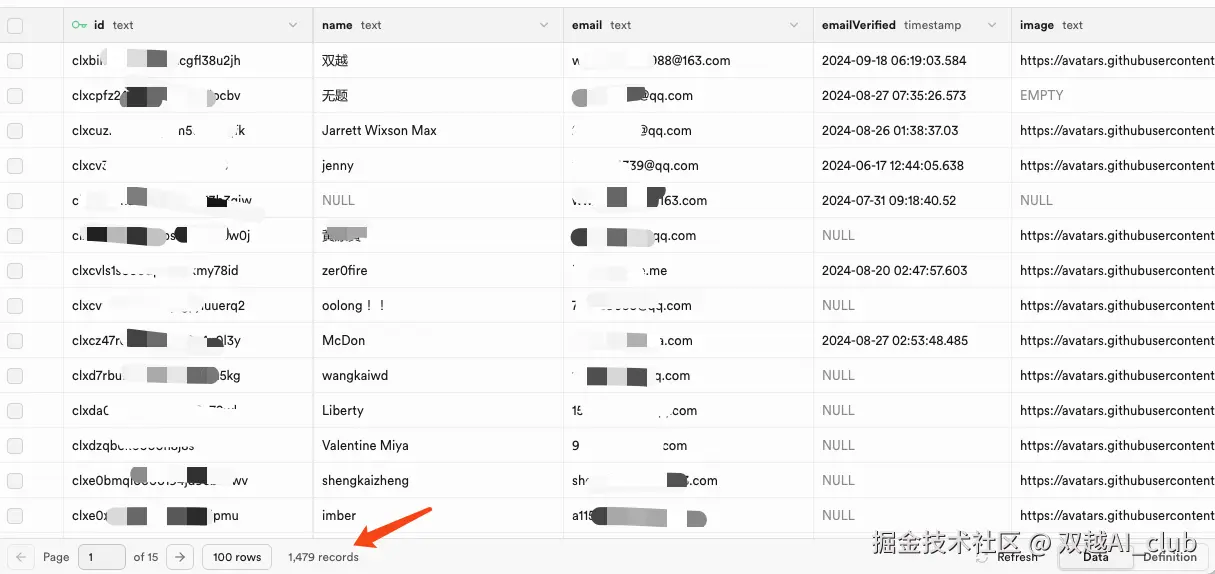Viewport: 1215px width, 574px height.
Task: Select the emailVerified cell 2024-06-17 12:44:05.638
Action: pyautogui.click(x=893, y=166)
